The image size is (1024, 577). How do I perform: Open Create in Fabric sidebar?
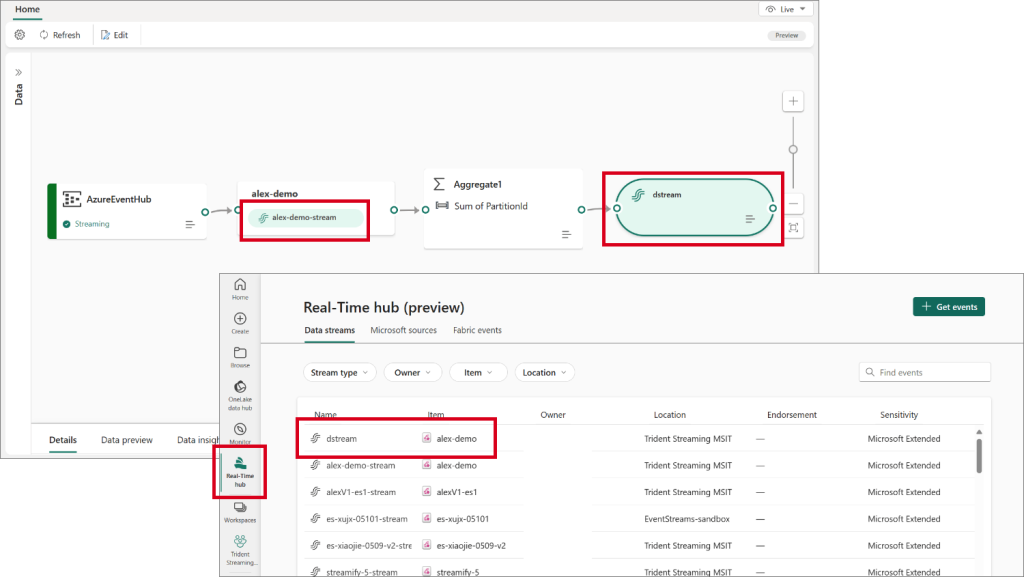tap(240, 323)
